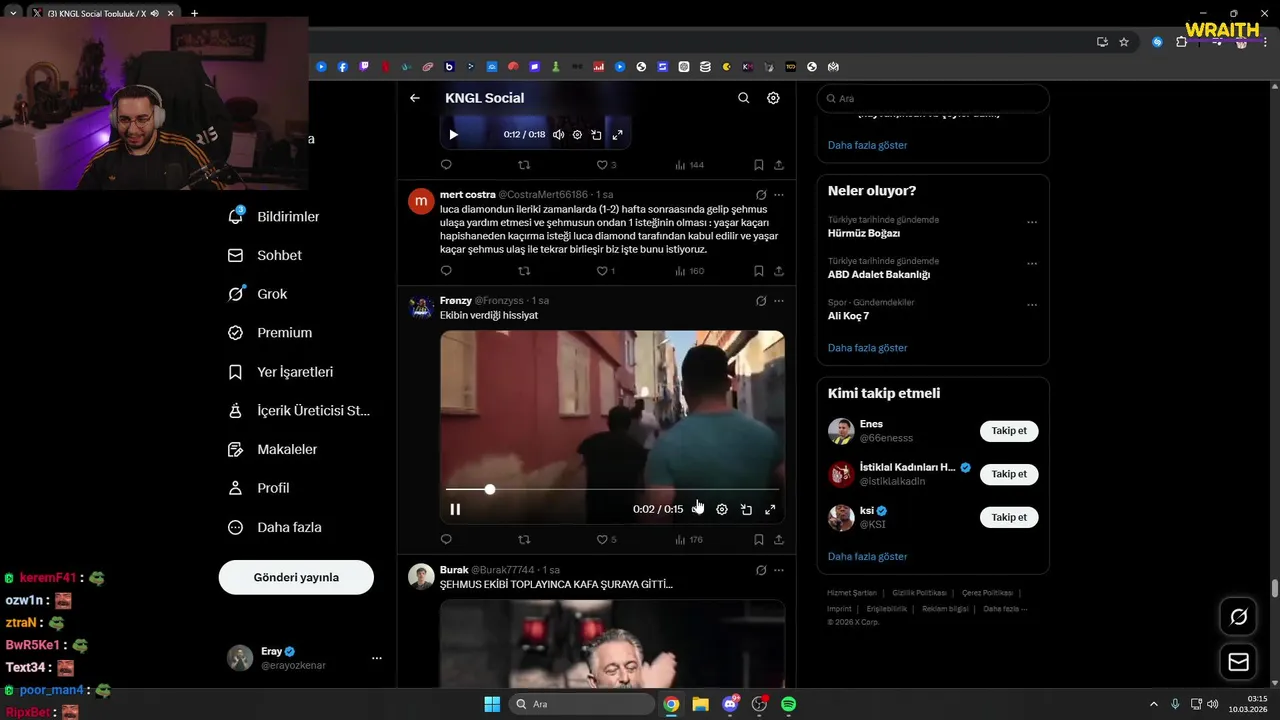The width and height of the screenshot is (1280, 720).
Task: View analytics of post with 144 views
Action: coord(689,165)
